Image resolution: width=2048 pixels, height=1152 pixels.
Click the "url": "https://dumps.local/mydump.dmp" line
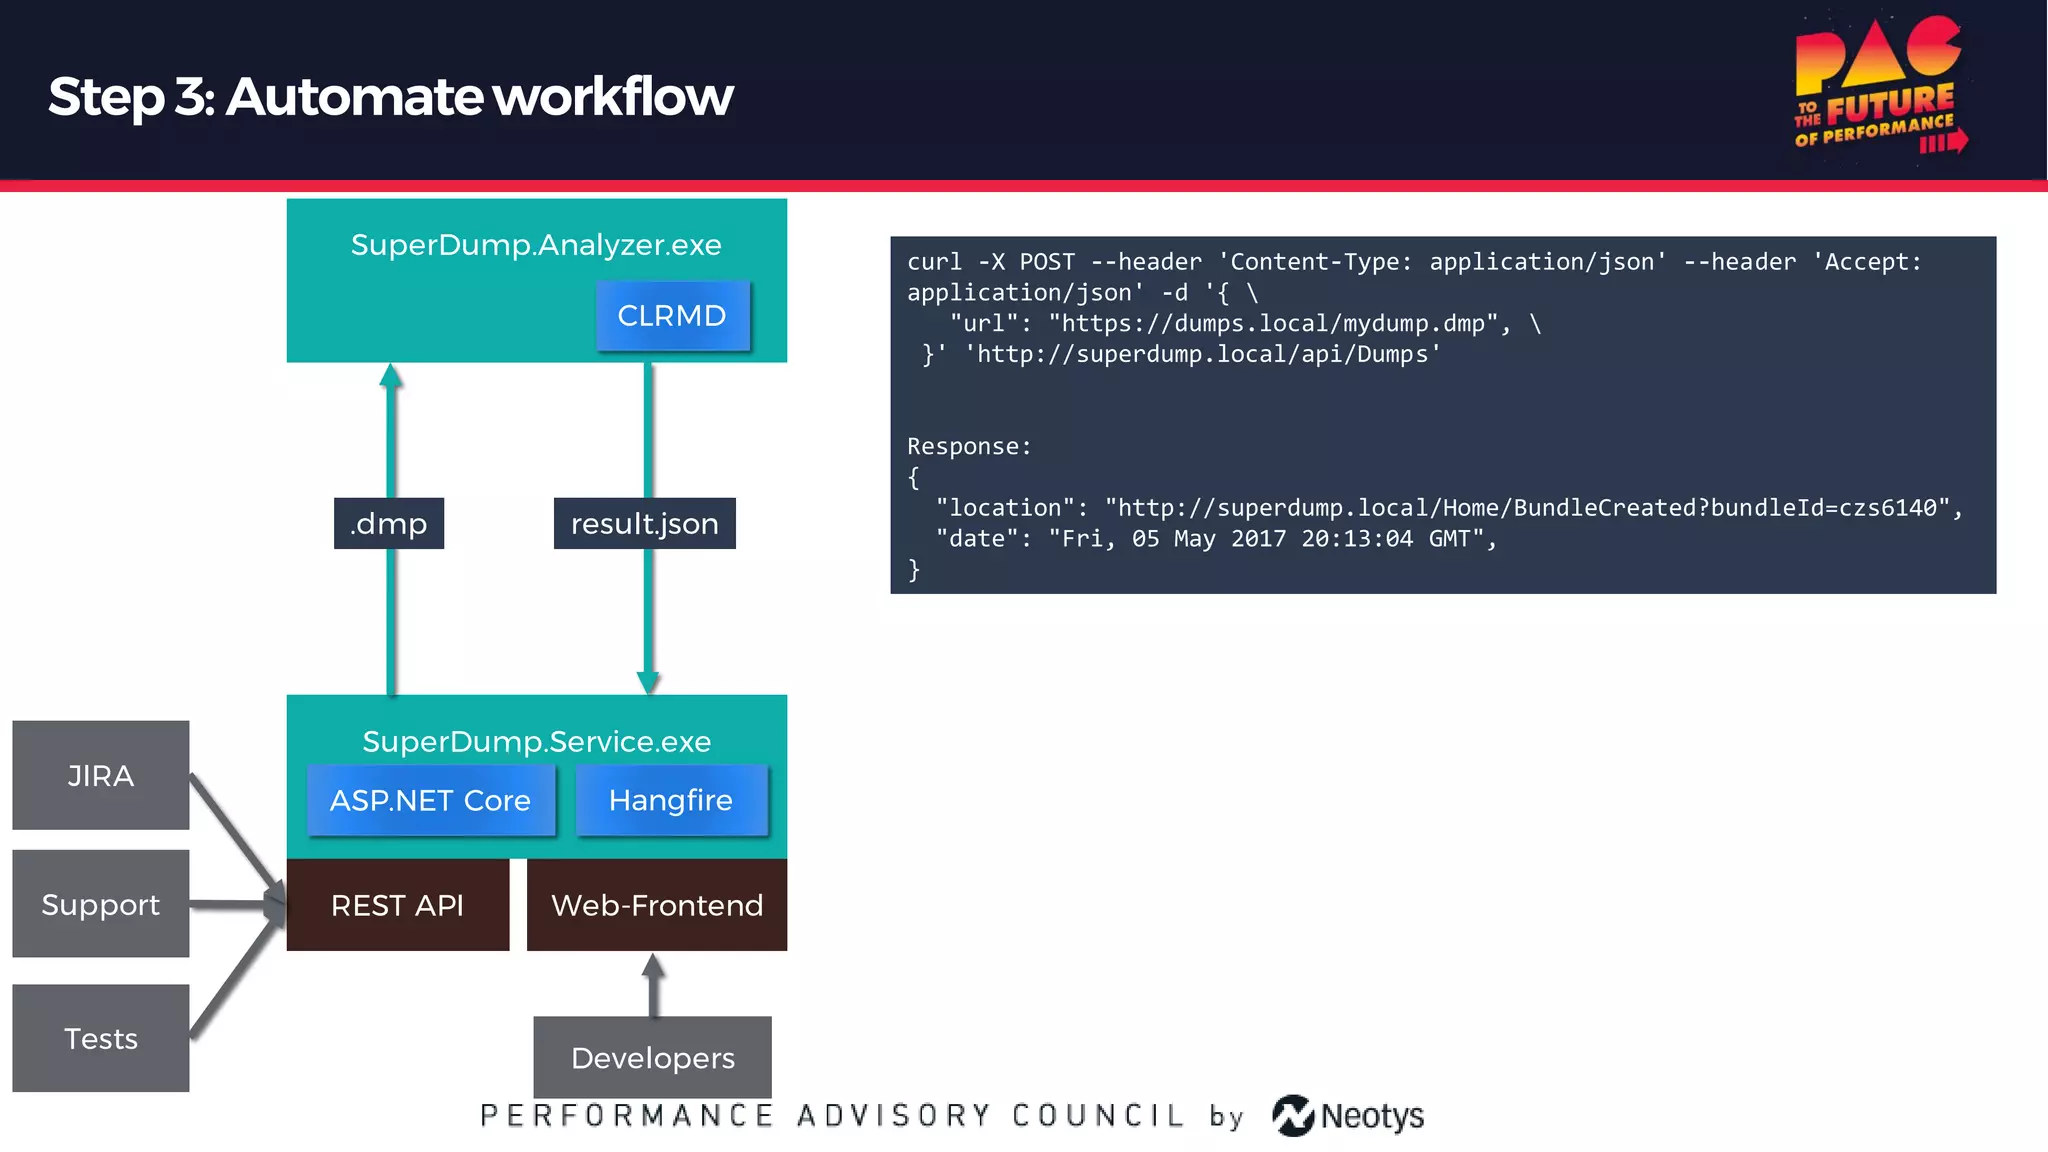pos(1246,324)
